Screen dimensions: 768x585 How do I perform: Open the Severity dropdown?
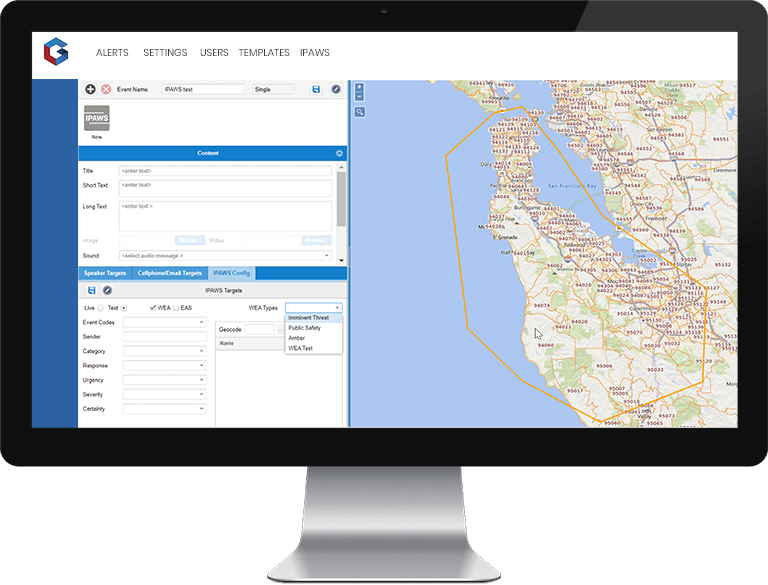click(x=165, y=394)
